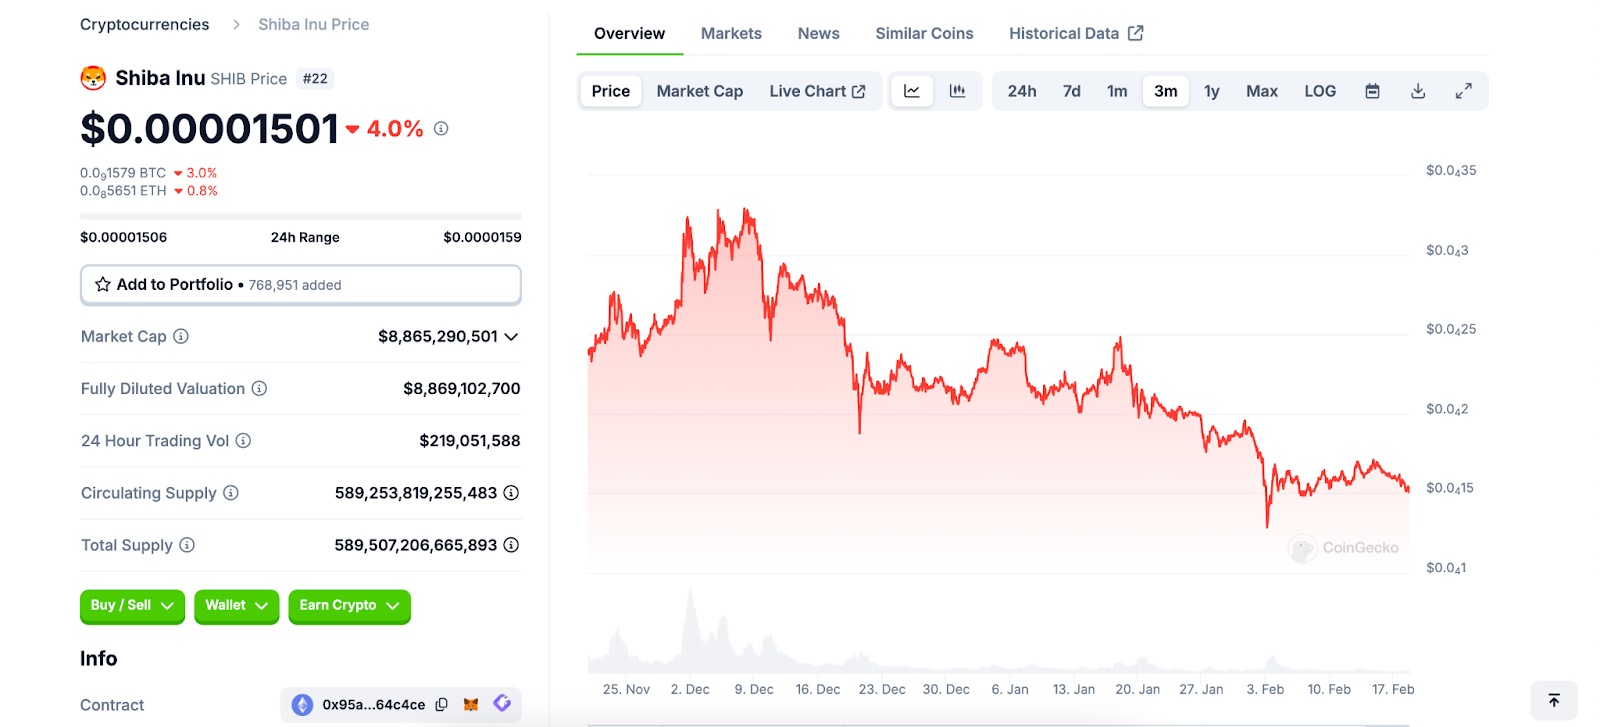The height and width of the screenshot is (727, 1600).
Task: Open the Buy / Sell dropdown
Action: (x=132, y=606)
